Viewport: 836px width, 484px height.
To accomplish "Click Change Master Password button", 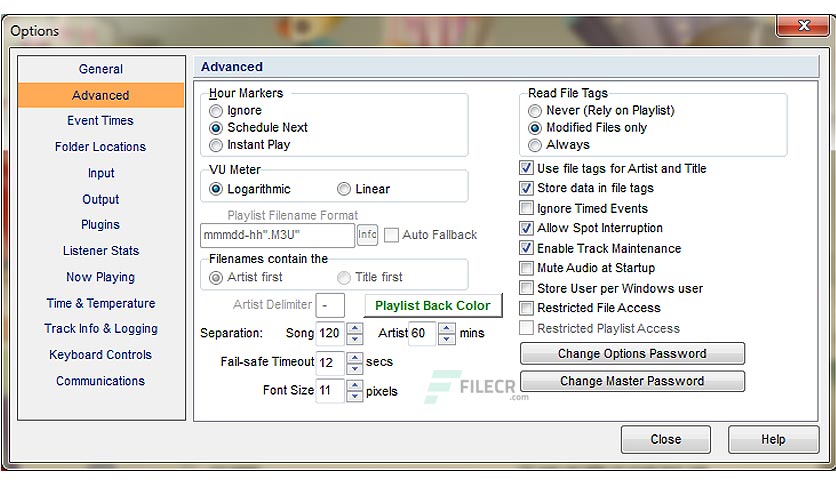I will click(x=632, y=381).
